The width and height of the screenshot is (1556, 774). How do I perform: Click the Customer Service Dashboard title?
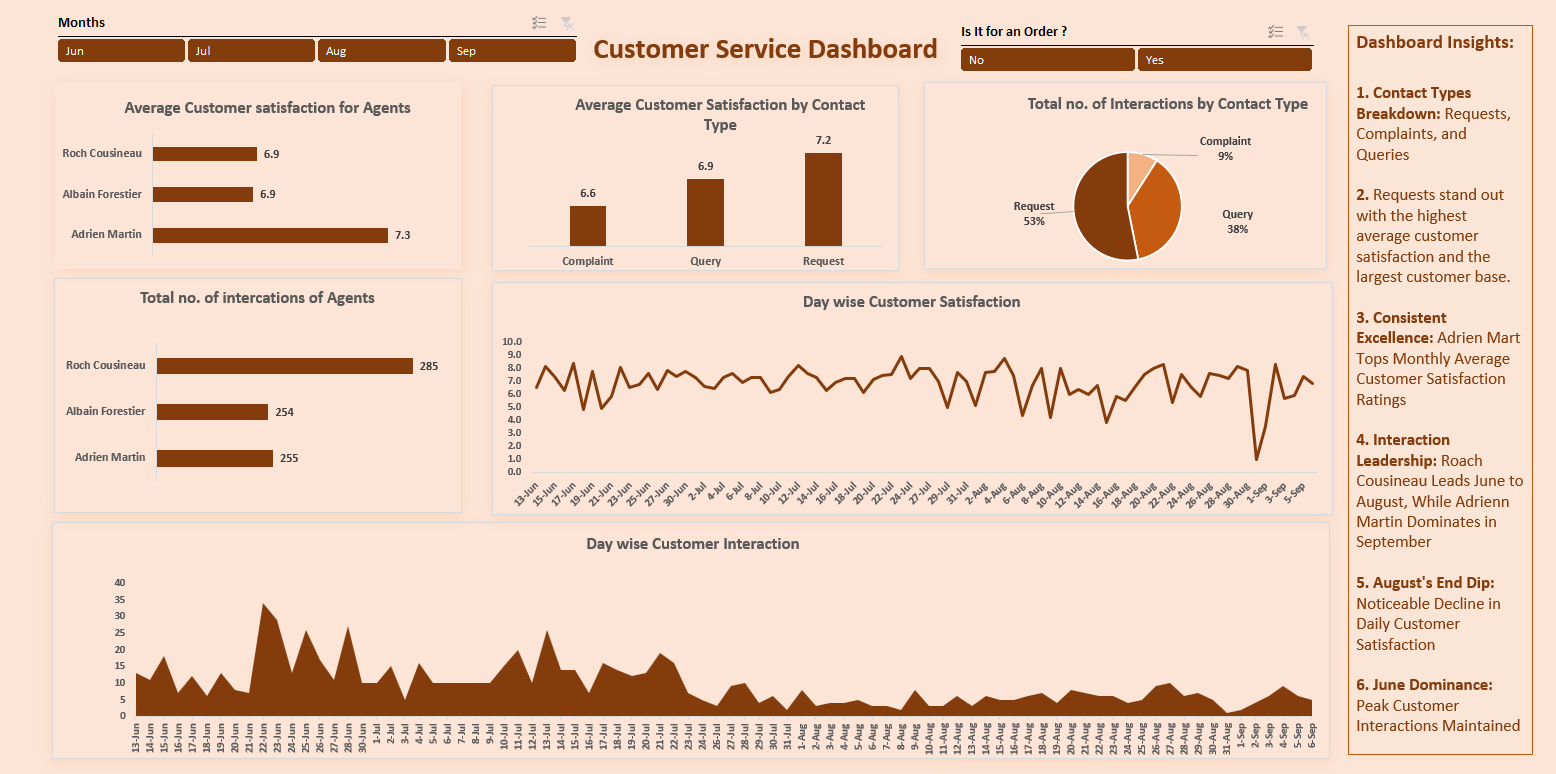(x=765, y=50)
